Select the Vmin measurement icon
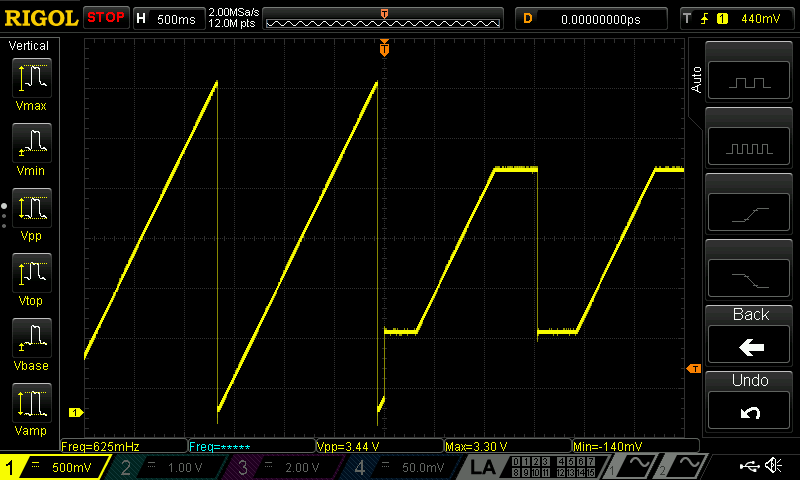The image size is (800, 480). pyautogui.click(x=30, y=149)
